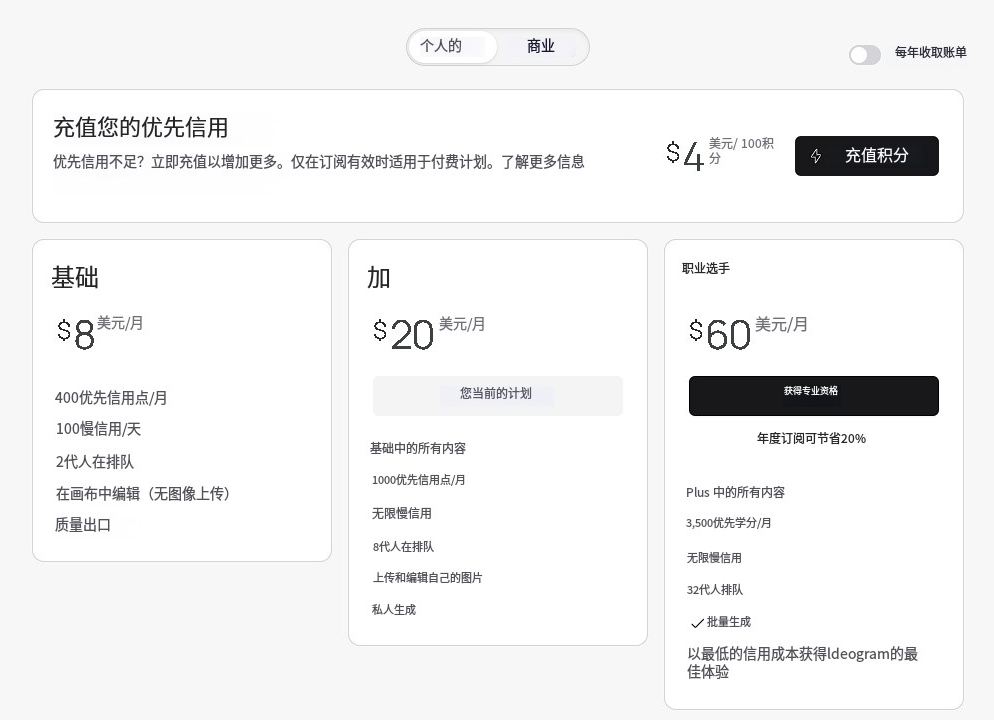Click the checkmark icon beside 批量生成
The image size is (994, 720).
(x=697, y=623)
